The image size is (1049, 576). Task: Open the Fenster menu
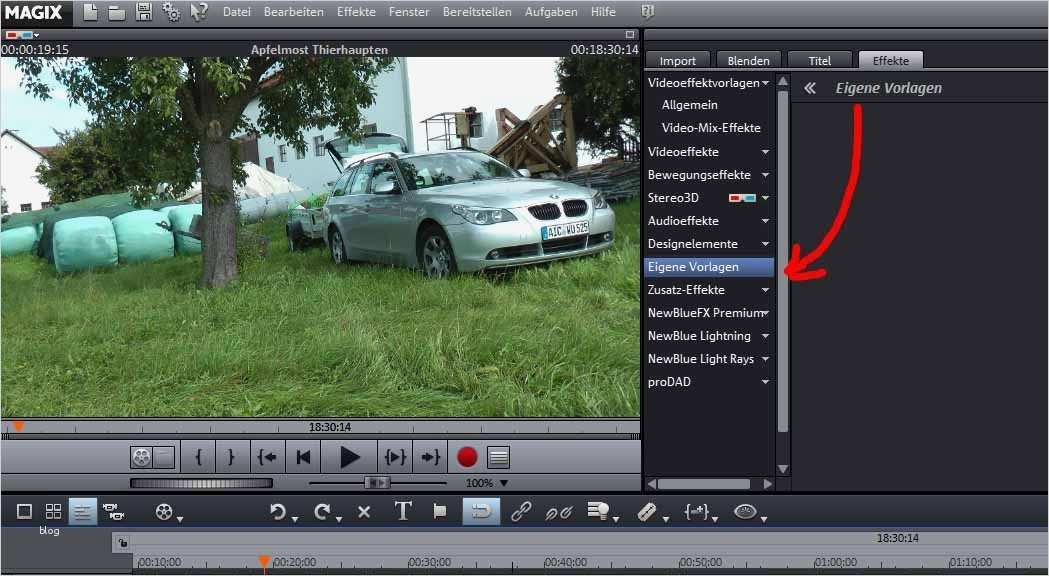coord(409,12)
